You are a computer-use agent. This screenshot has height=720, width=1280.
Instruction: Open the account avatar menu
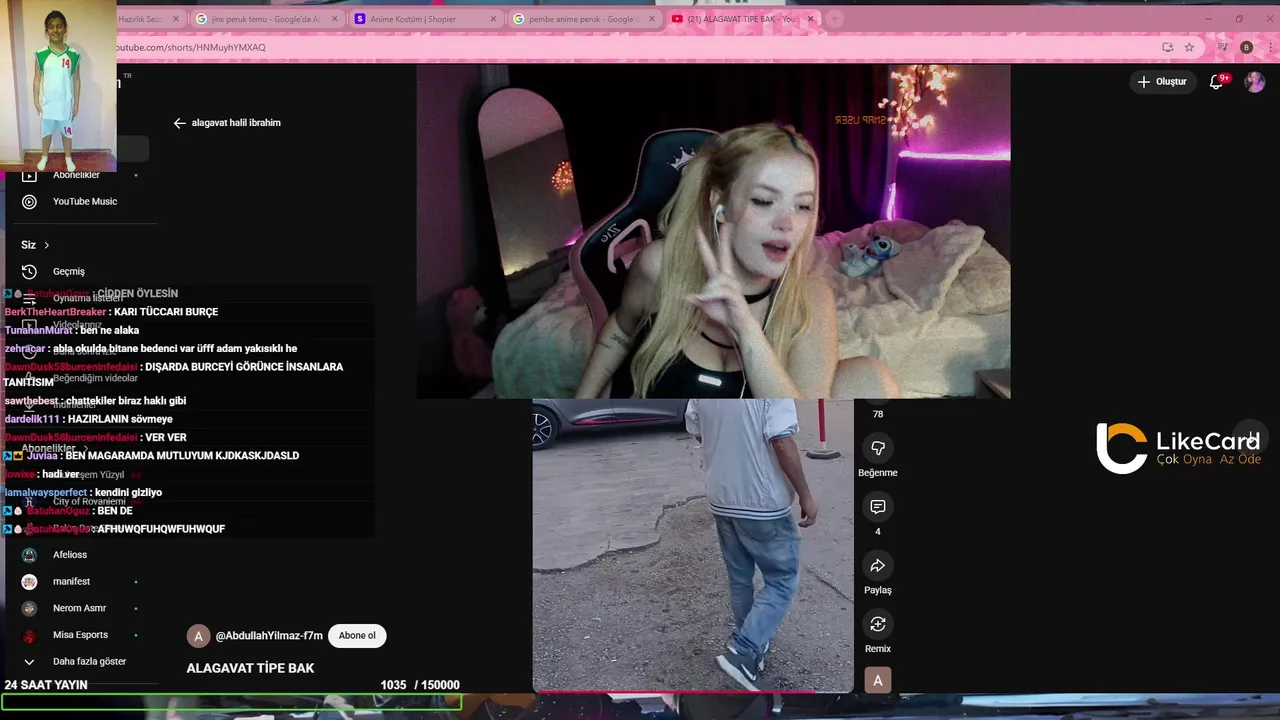tap(1254, 82)
